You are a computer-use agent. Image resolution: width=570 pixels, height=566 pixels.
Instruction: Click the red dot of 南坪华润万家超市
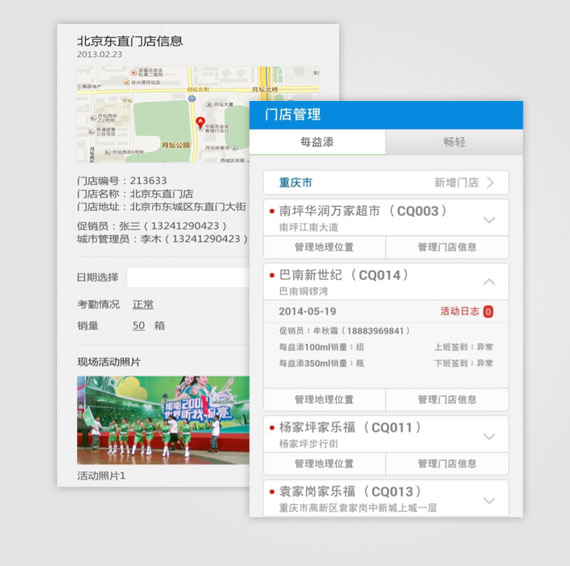pyautogui.click(x=272, y=211)
